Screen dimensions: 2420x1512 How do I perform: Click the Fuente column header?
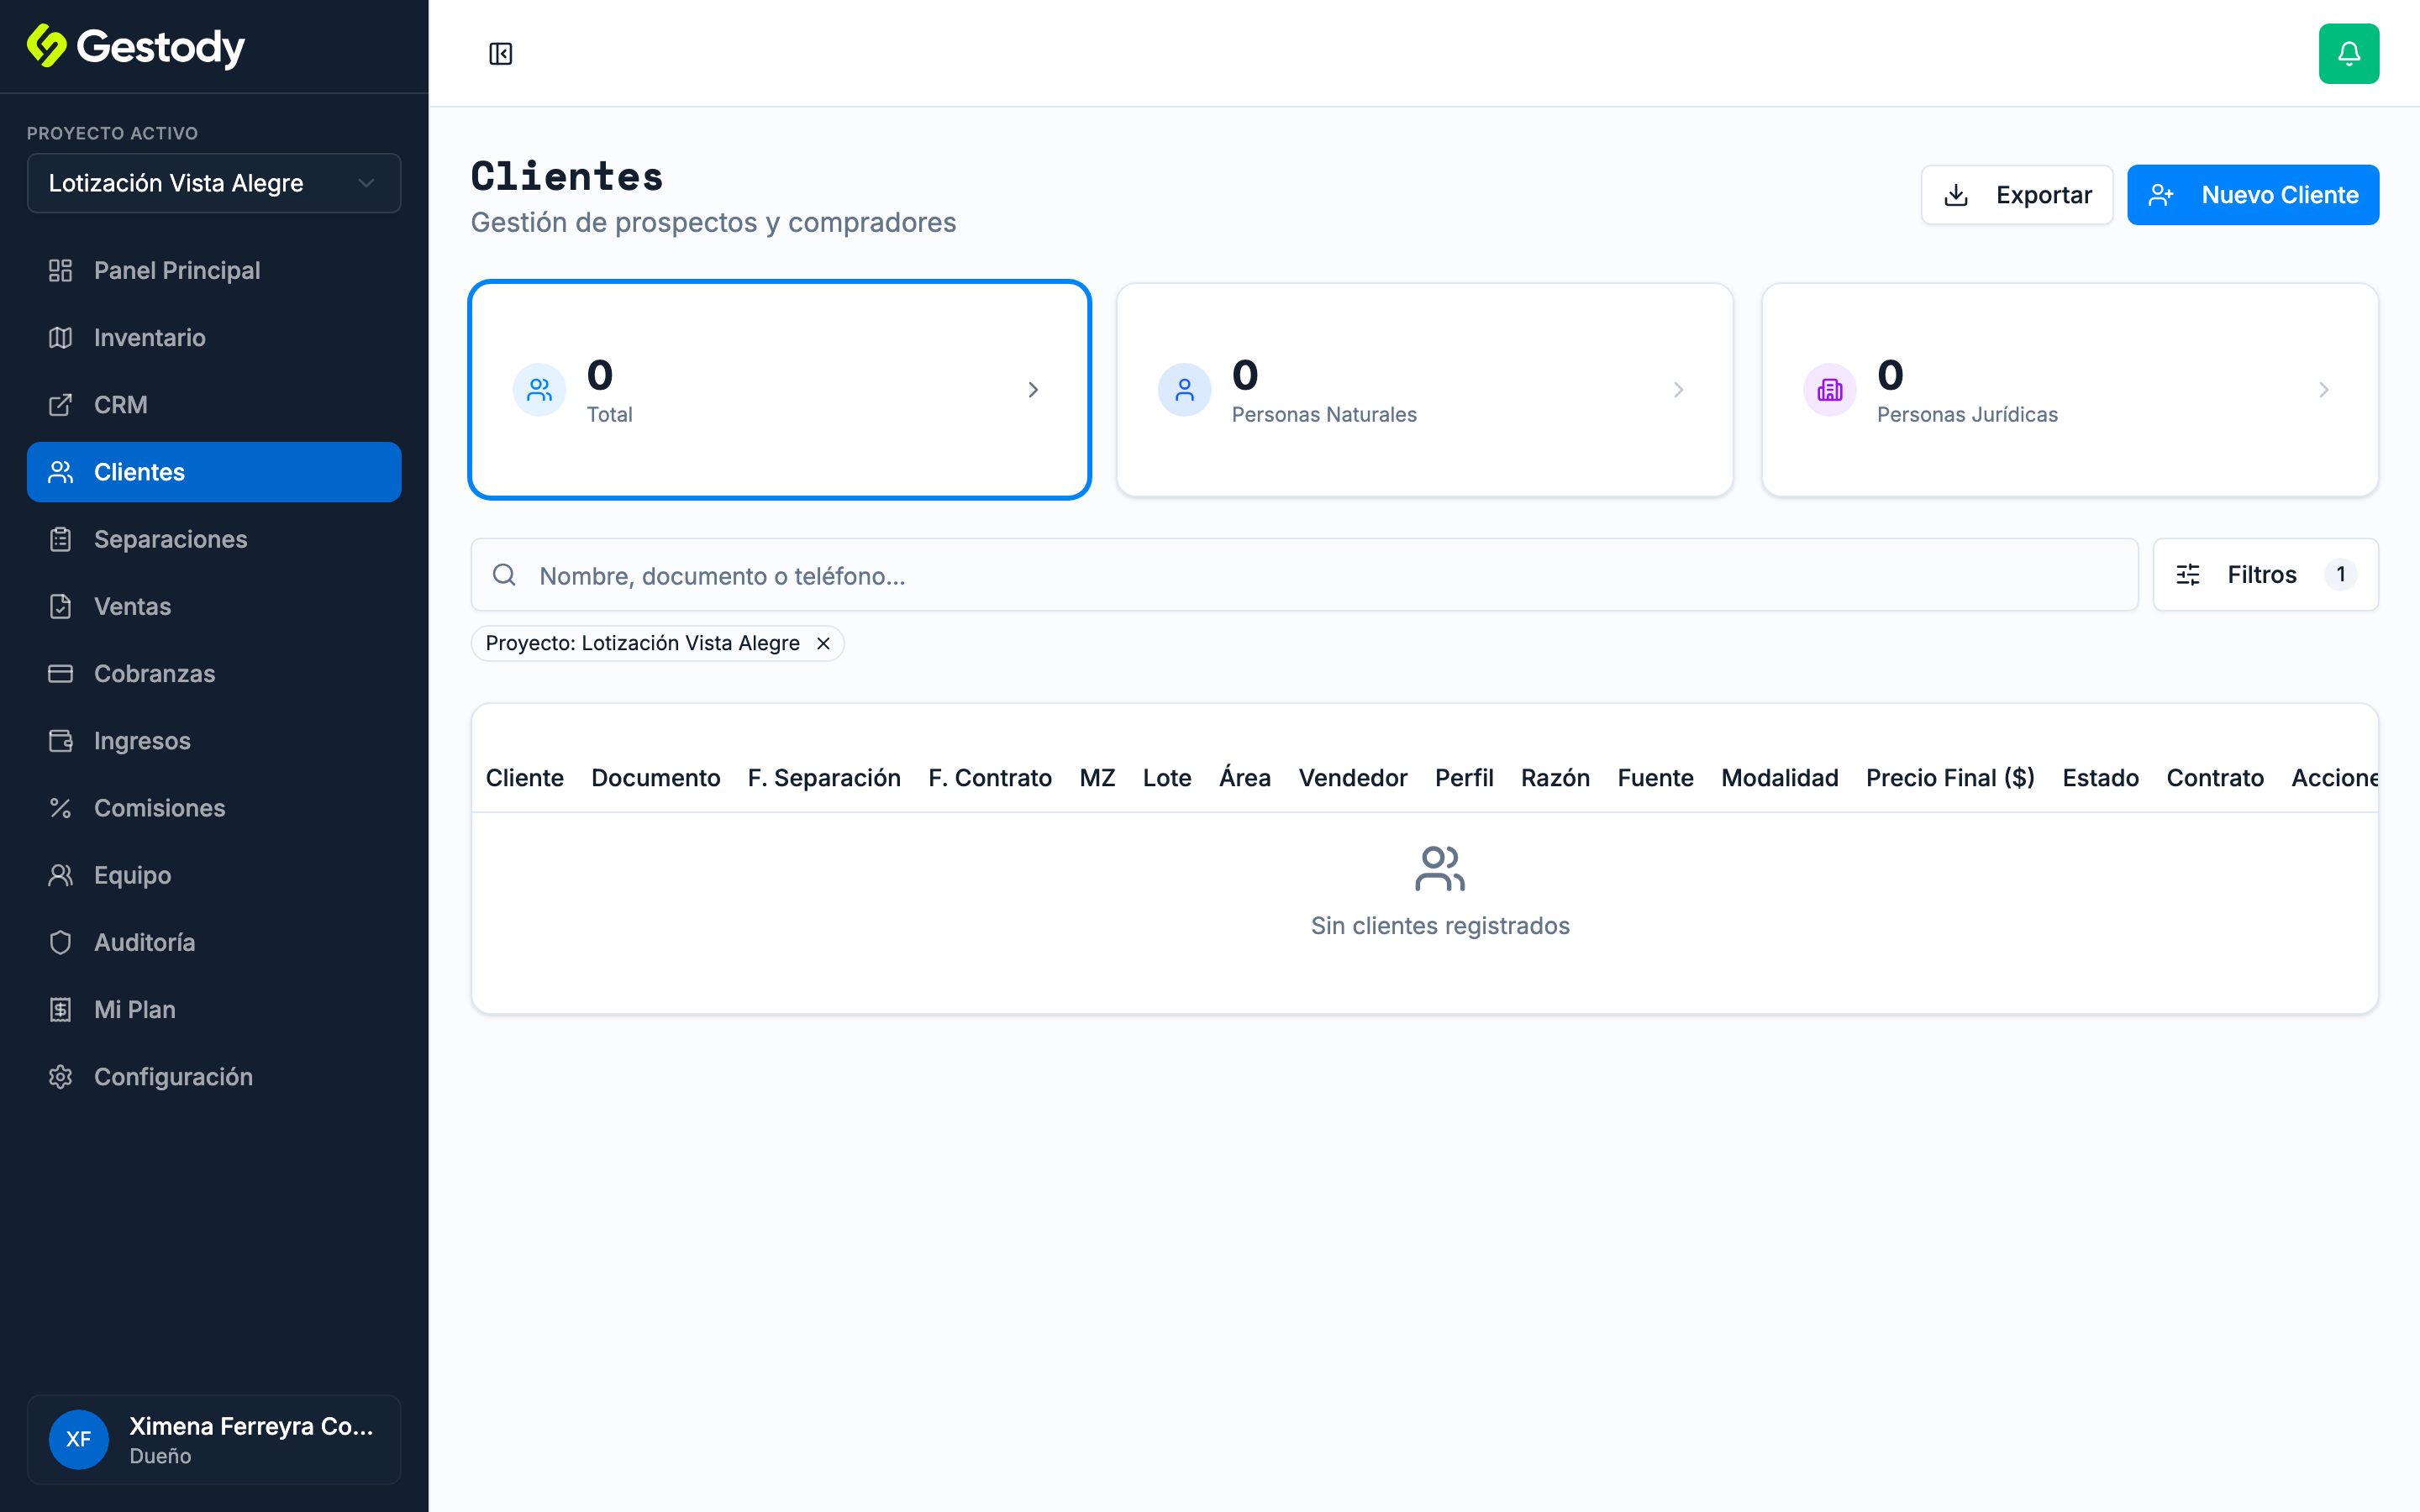(1655, 778)
